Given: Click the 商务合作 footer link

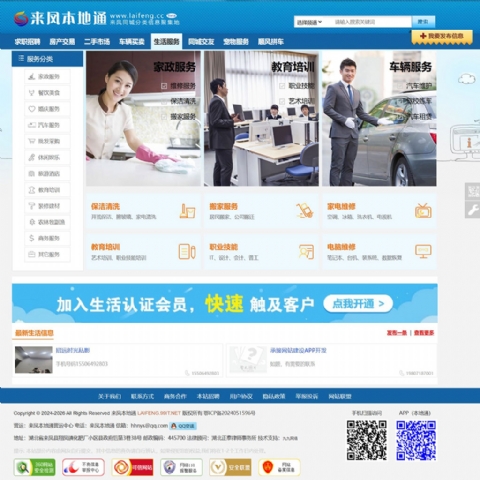Looking at the screenshot, I should [x=175, y=396].
